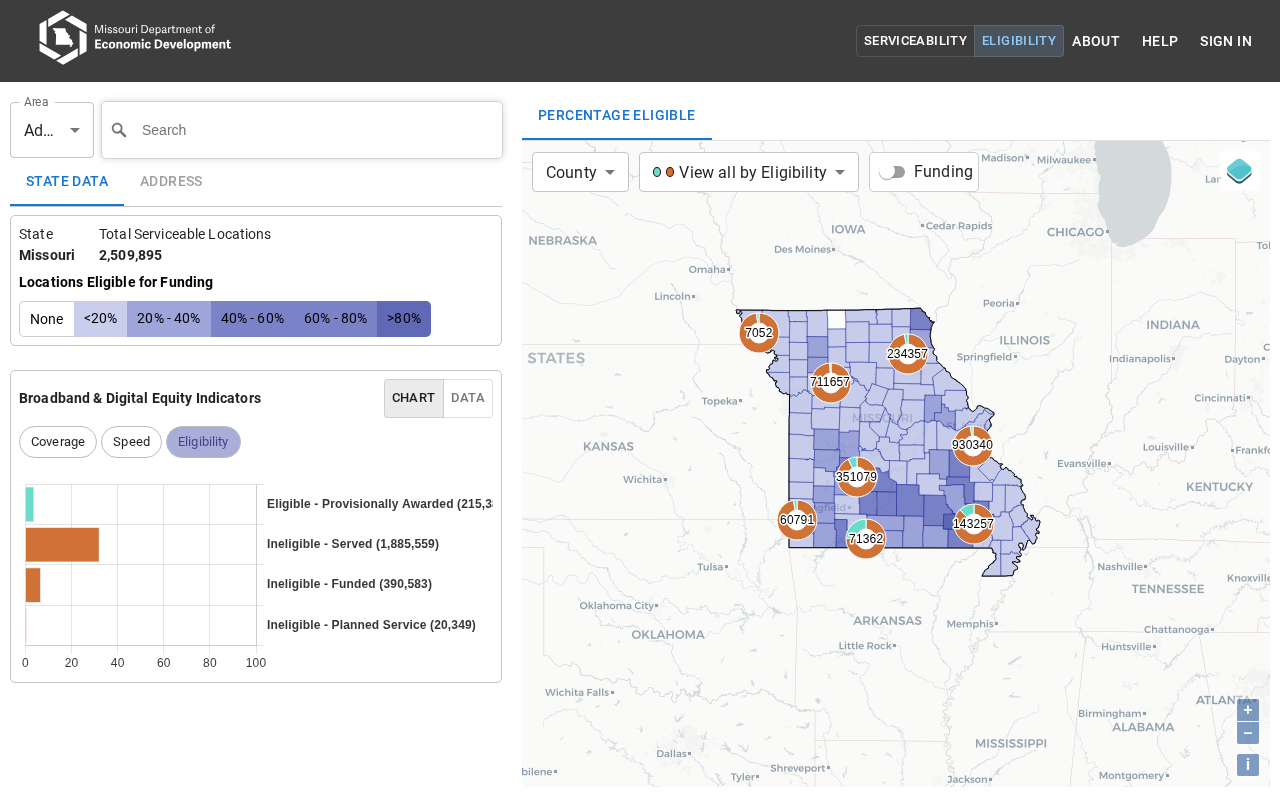
Task: Open the County geography dropdown
Action: coord(580,172)
